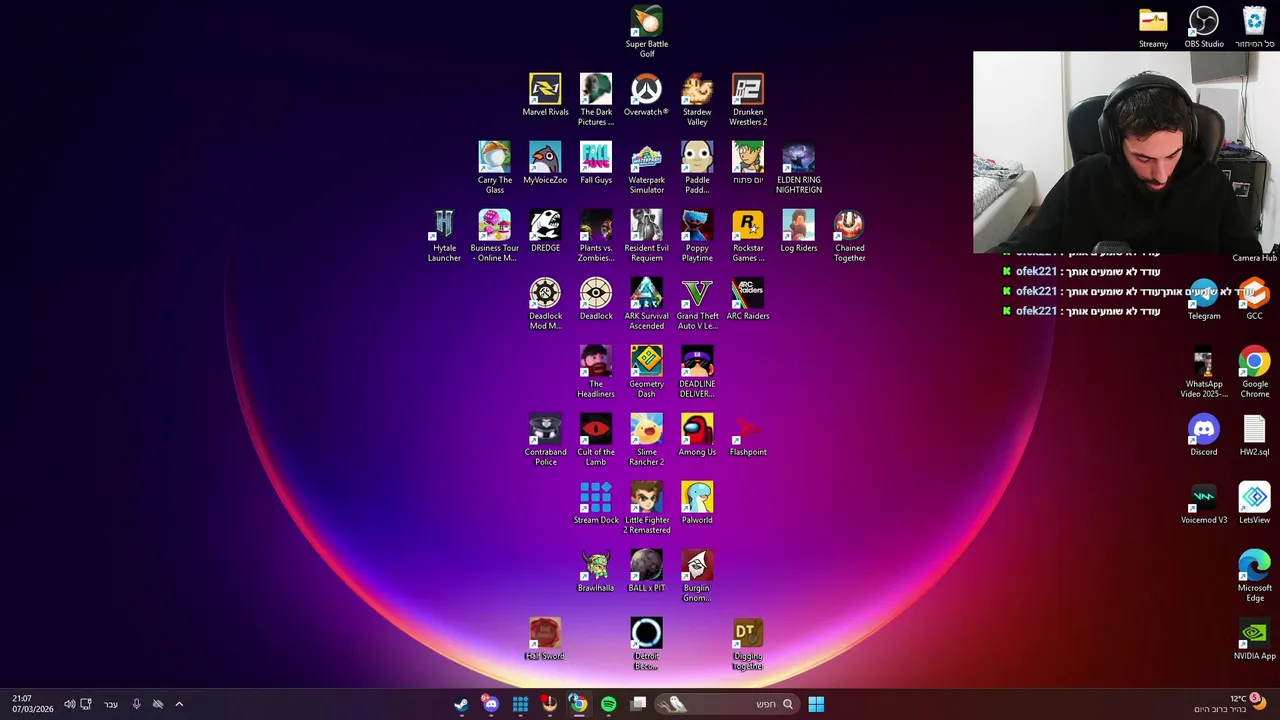Open the Digging Together shortcut
This screenshot has height=720, width=1280.
pyautogui.click(x=748, y=644)
